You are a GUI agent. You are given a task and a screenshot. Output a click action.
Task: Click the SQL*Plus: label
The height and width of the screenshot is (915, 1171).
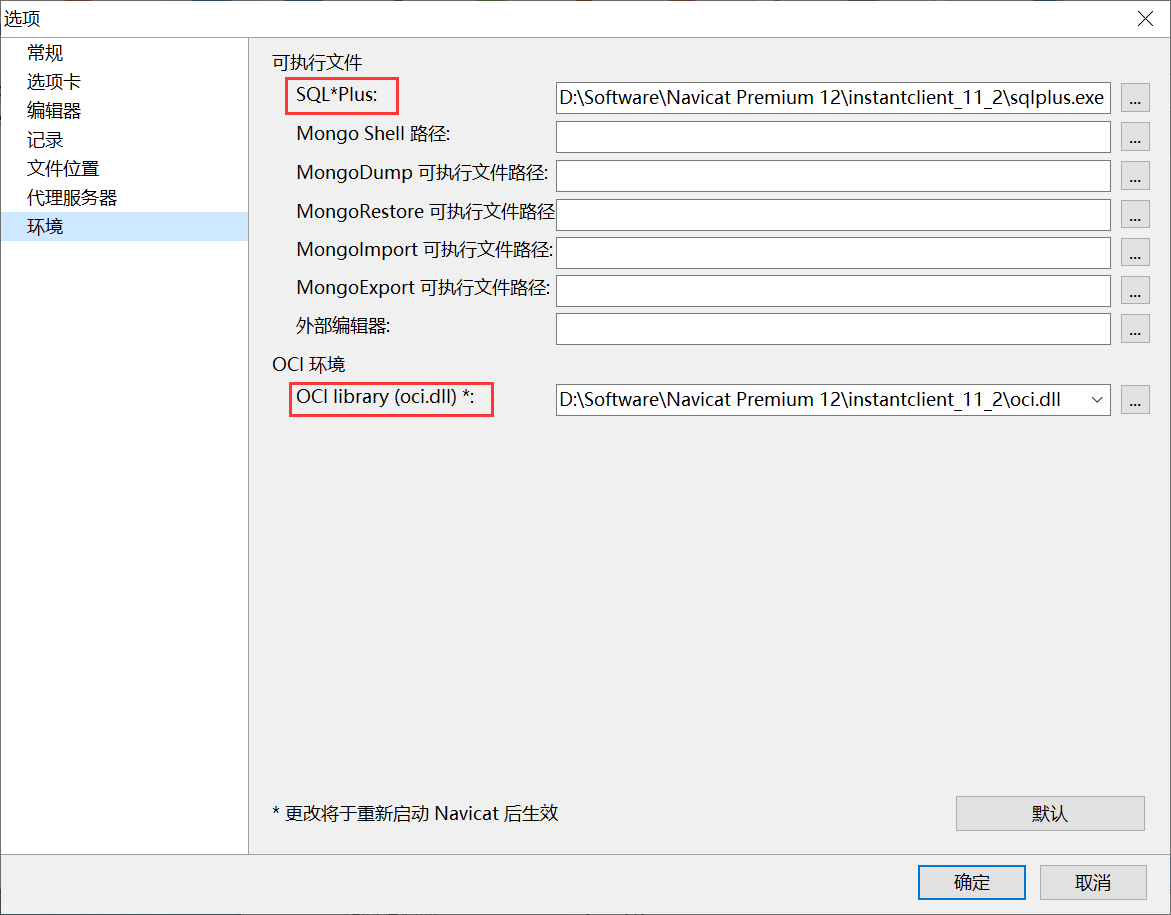point(337,95)
